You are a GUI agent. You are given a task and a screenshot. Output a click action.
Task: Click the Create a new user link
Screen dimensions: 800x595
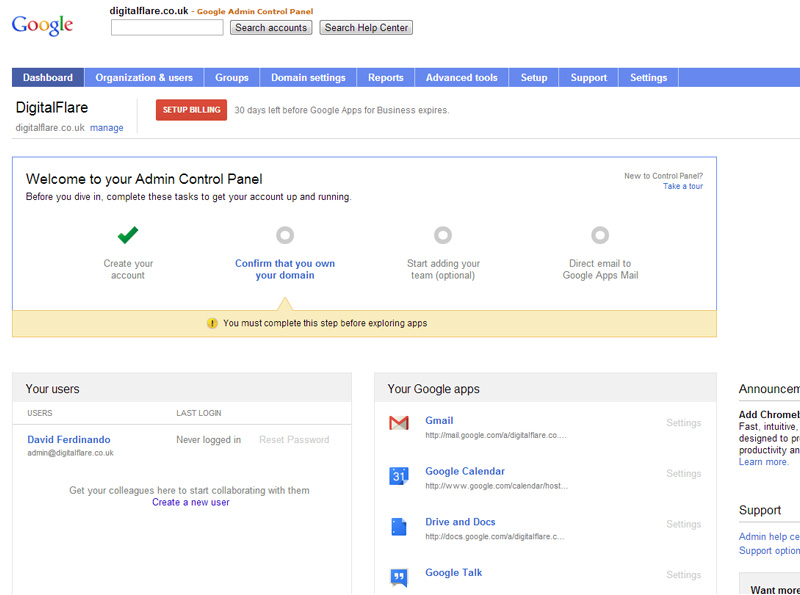pyautogui.click(x=191, y=502)
